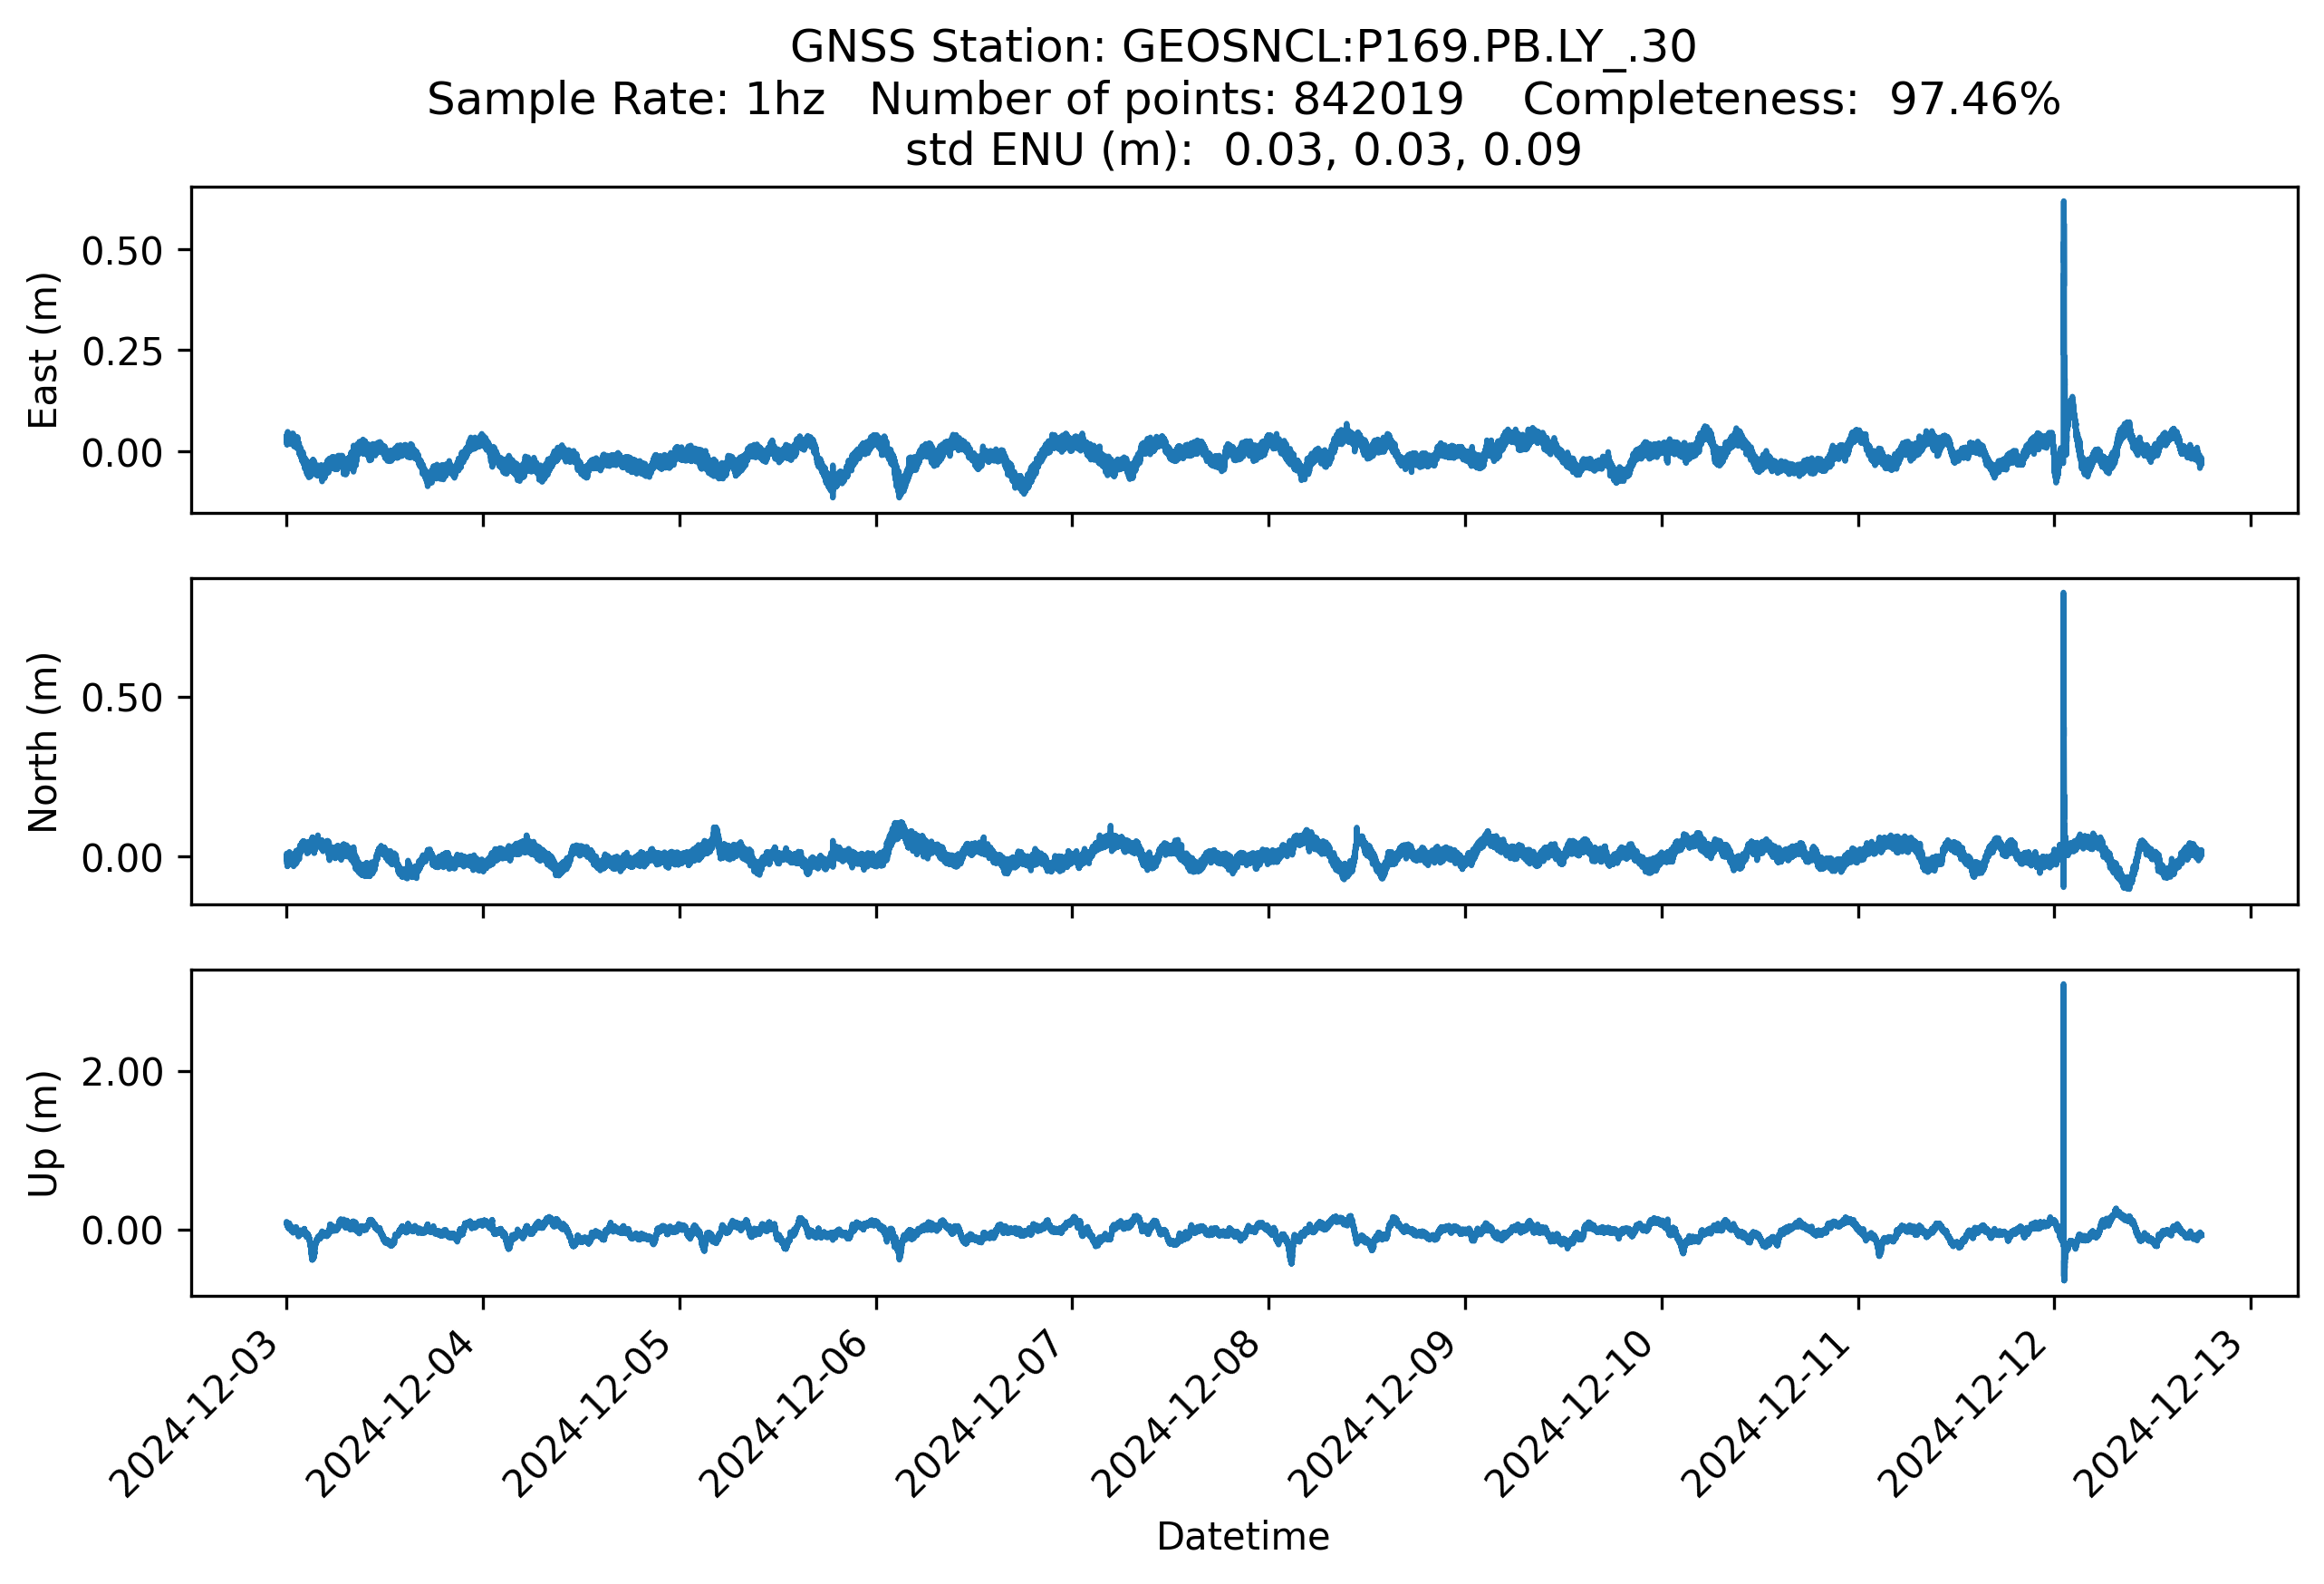Click the Completeness 97.46% text
2324x1584 pixels.
tap(1790, 99)
